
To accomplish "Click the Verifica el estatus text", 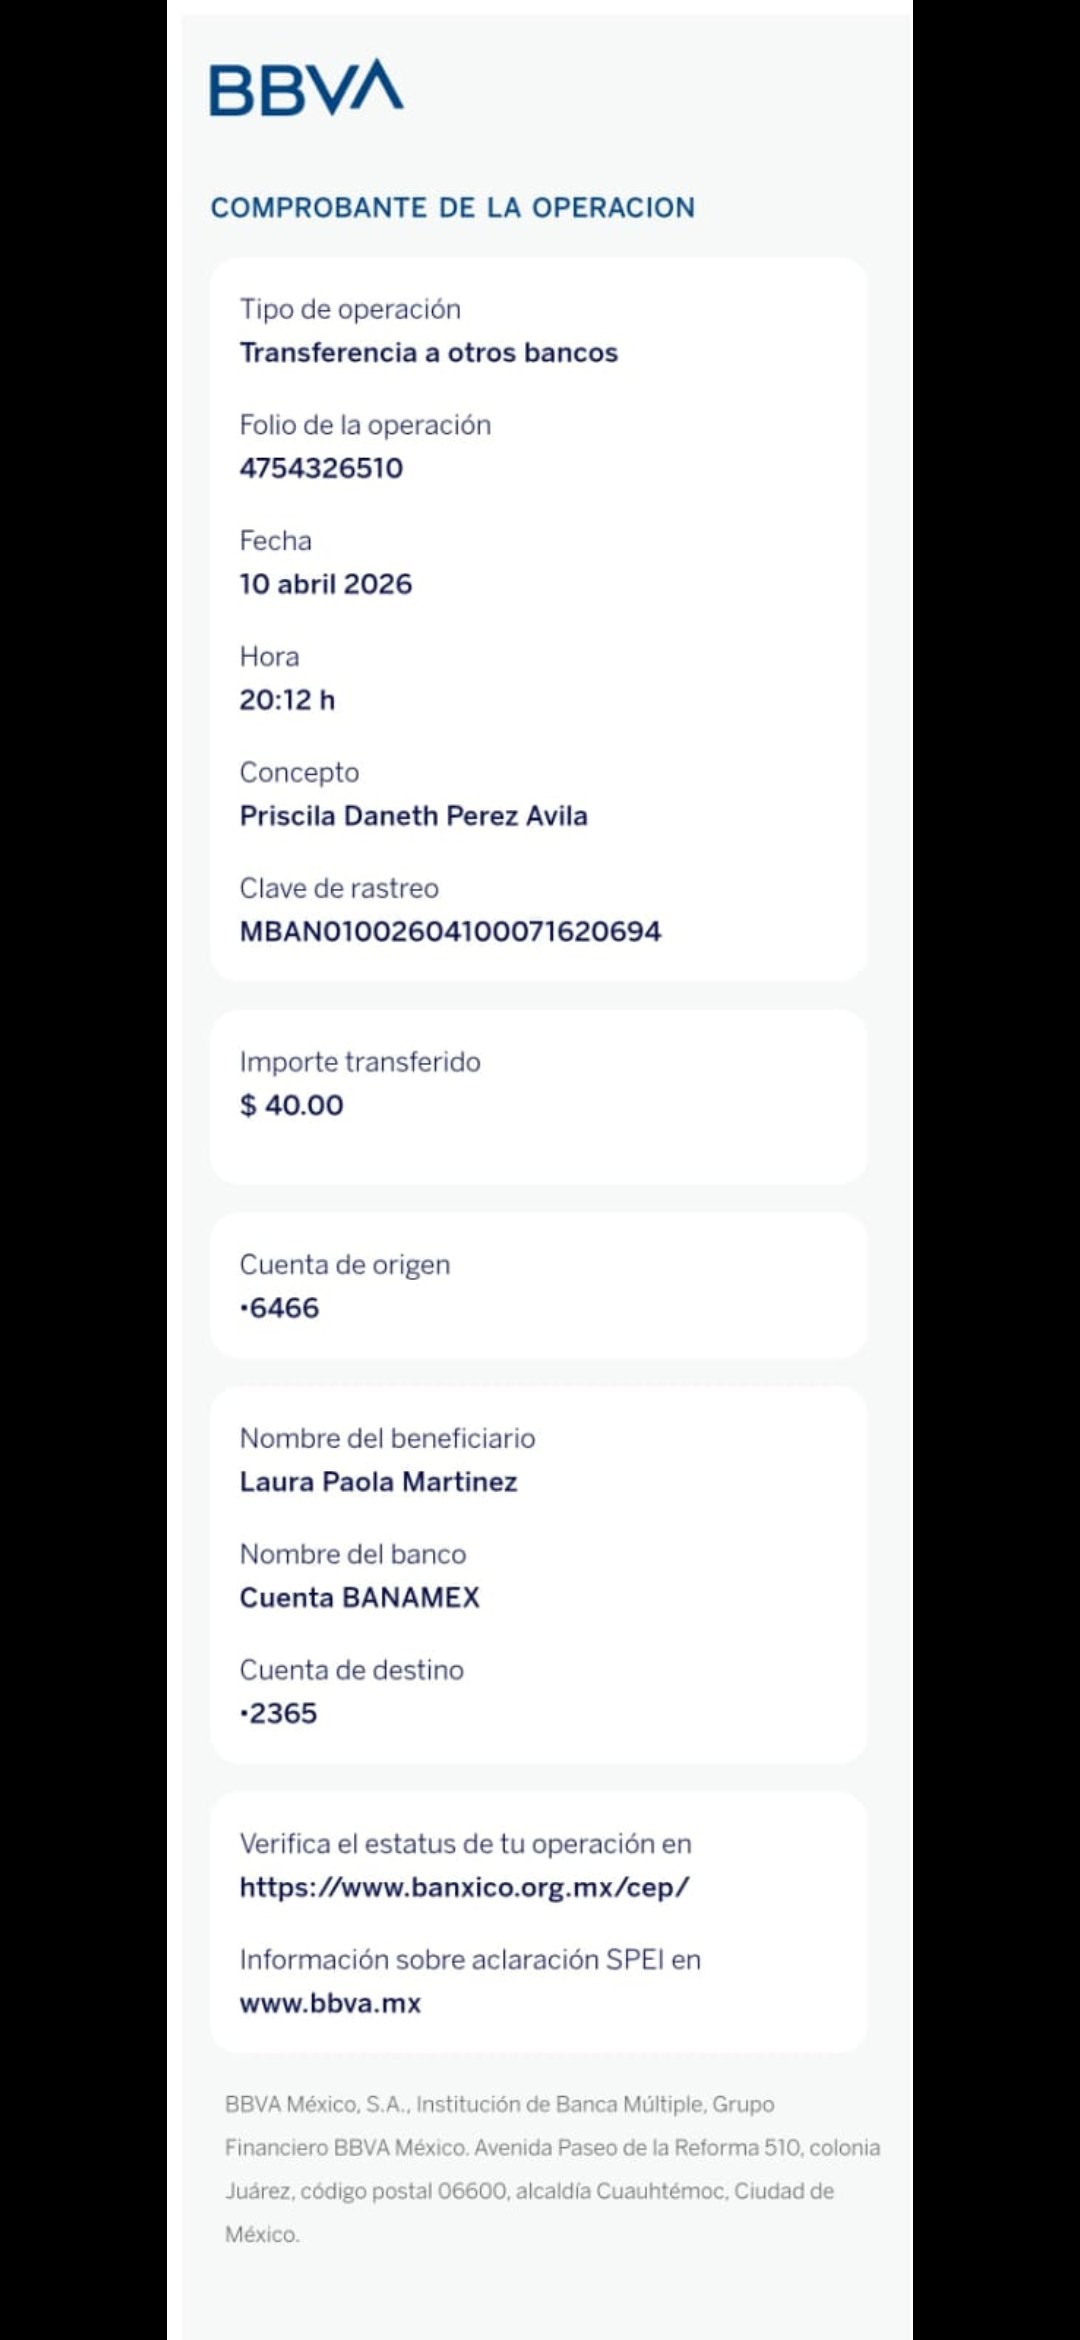I will pyautogui.click(x=465, y=1843).
